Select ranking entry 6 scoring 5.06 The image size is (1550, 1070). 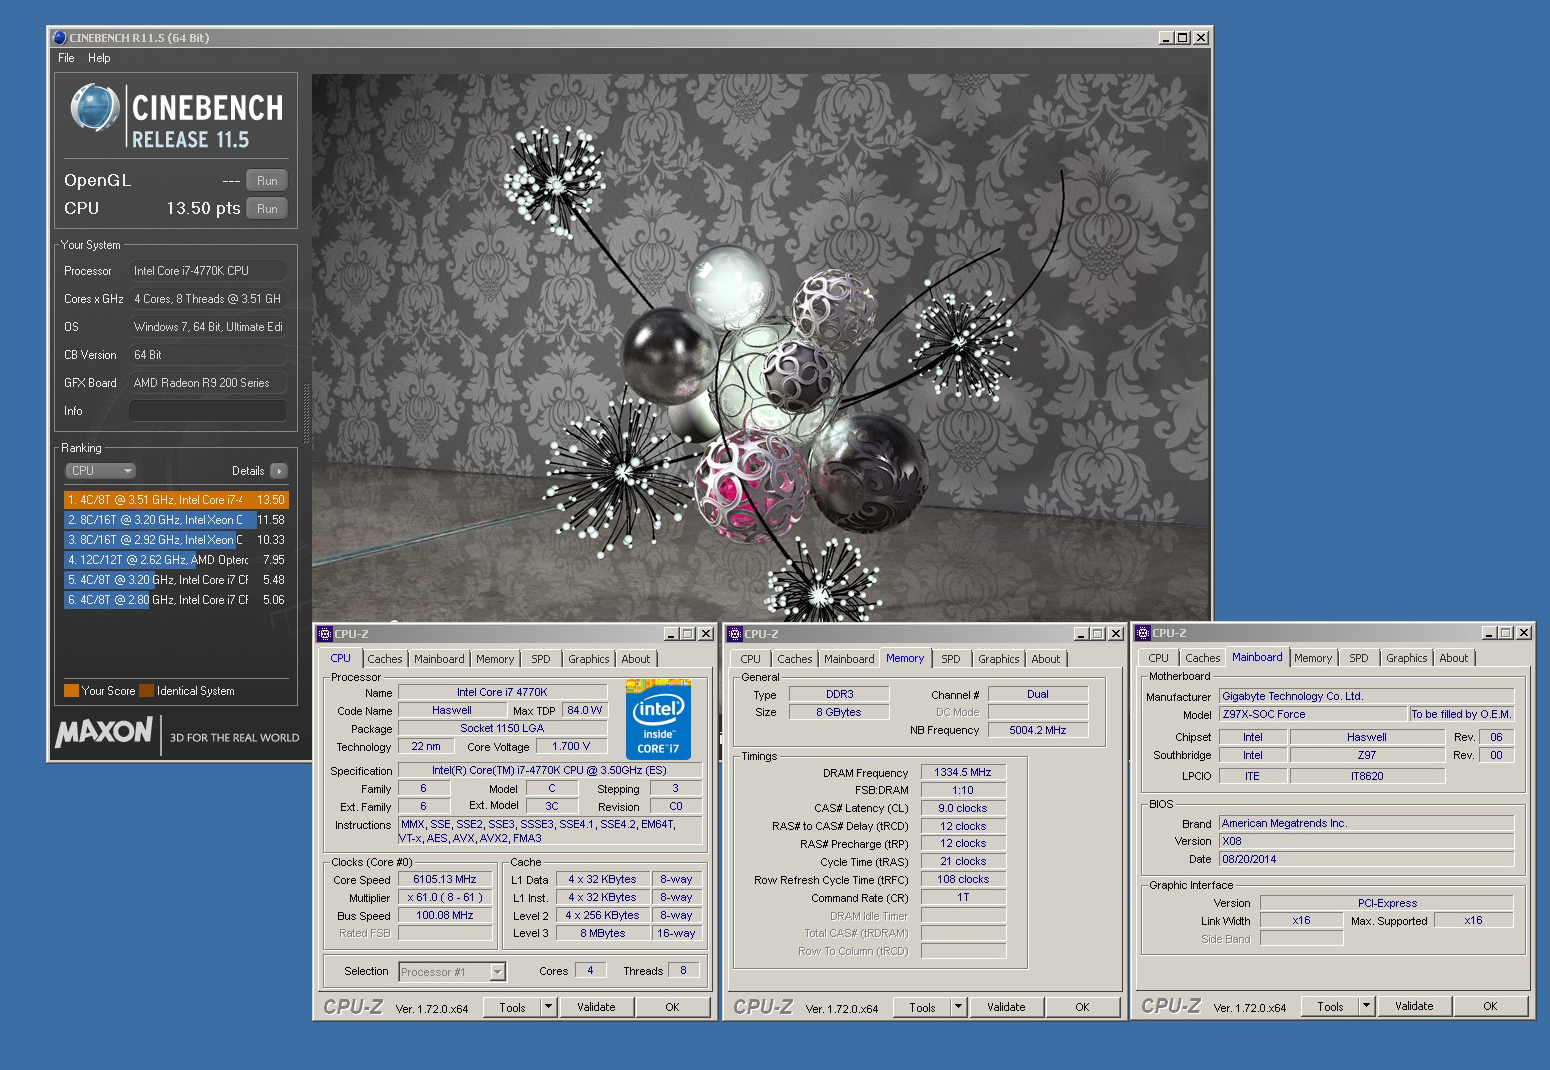[x=176, y=600]
